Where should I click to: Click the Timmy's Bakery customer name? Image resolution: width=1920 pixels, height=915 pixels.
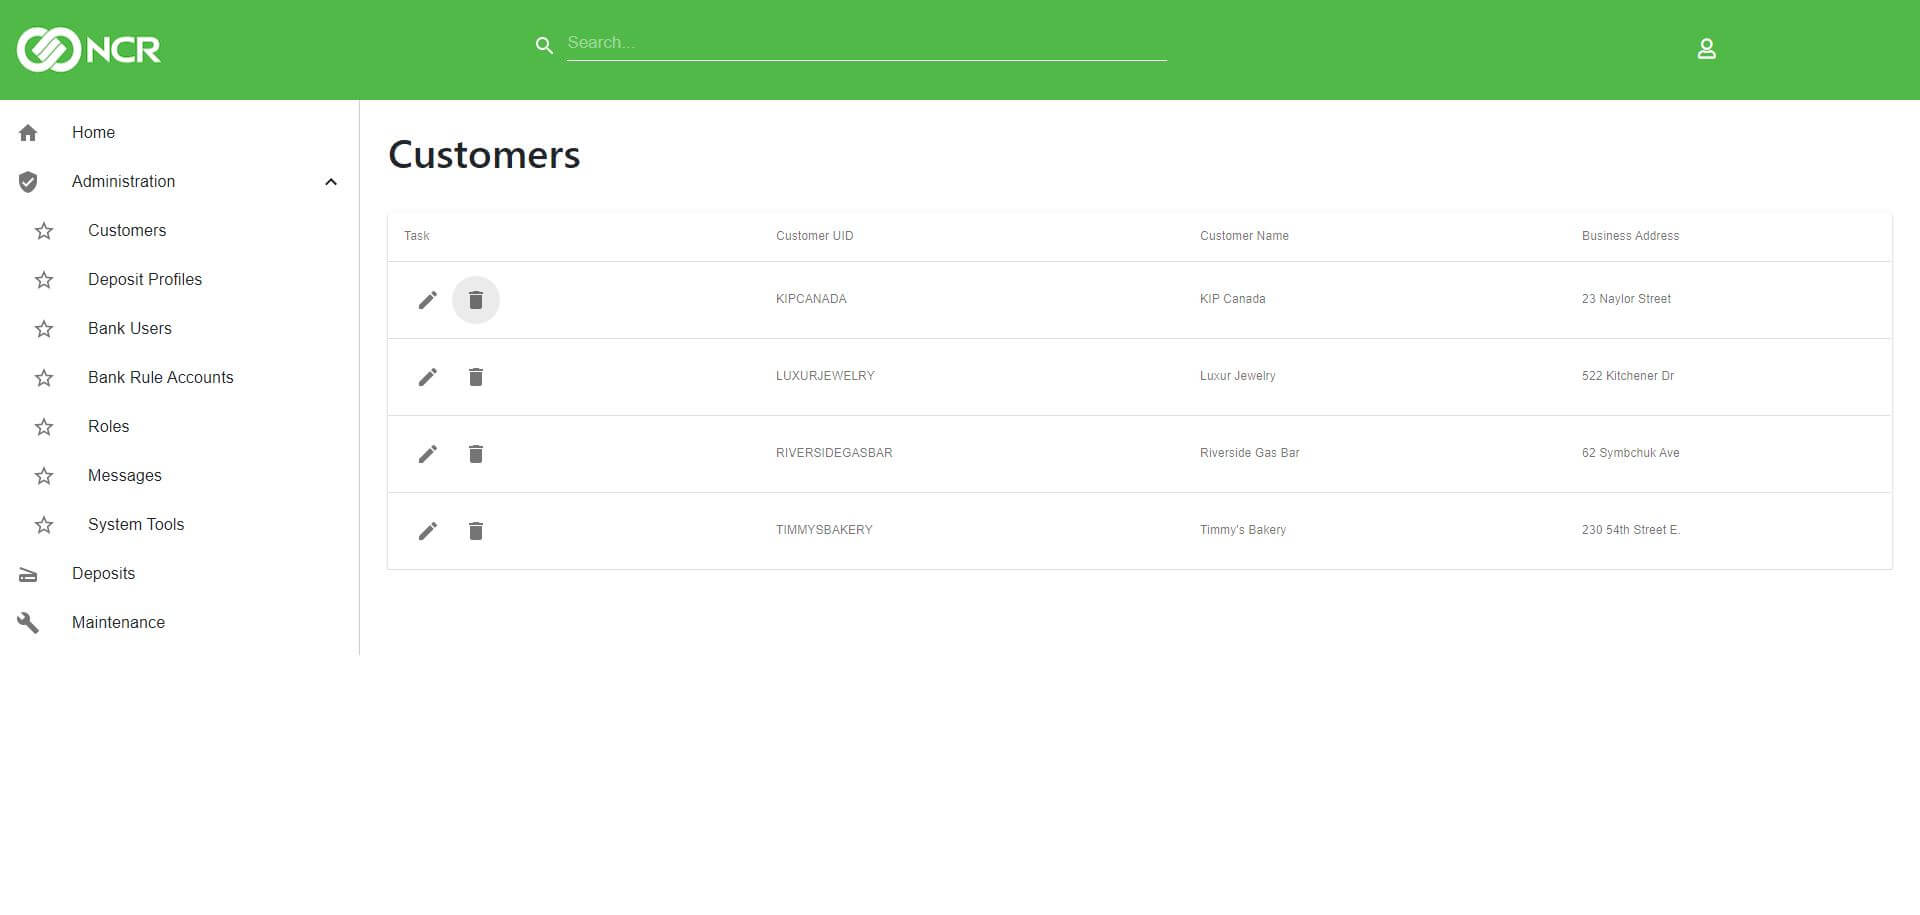(x=1243, y=530)
